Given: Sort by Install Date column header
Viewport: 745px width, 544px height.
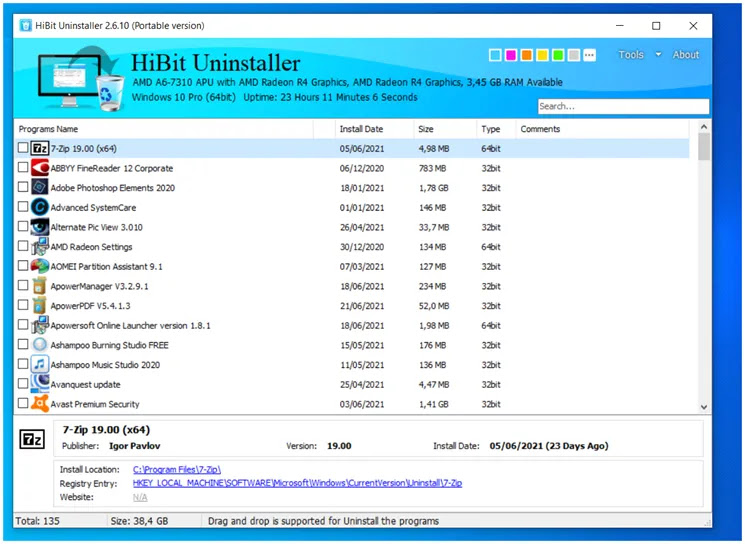Looking at the screenshot, I should click(x=374, y=129).
